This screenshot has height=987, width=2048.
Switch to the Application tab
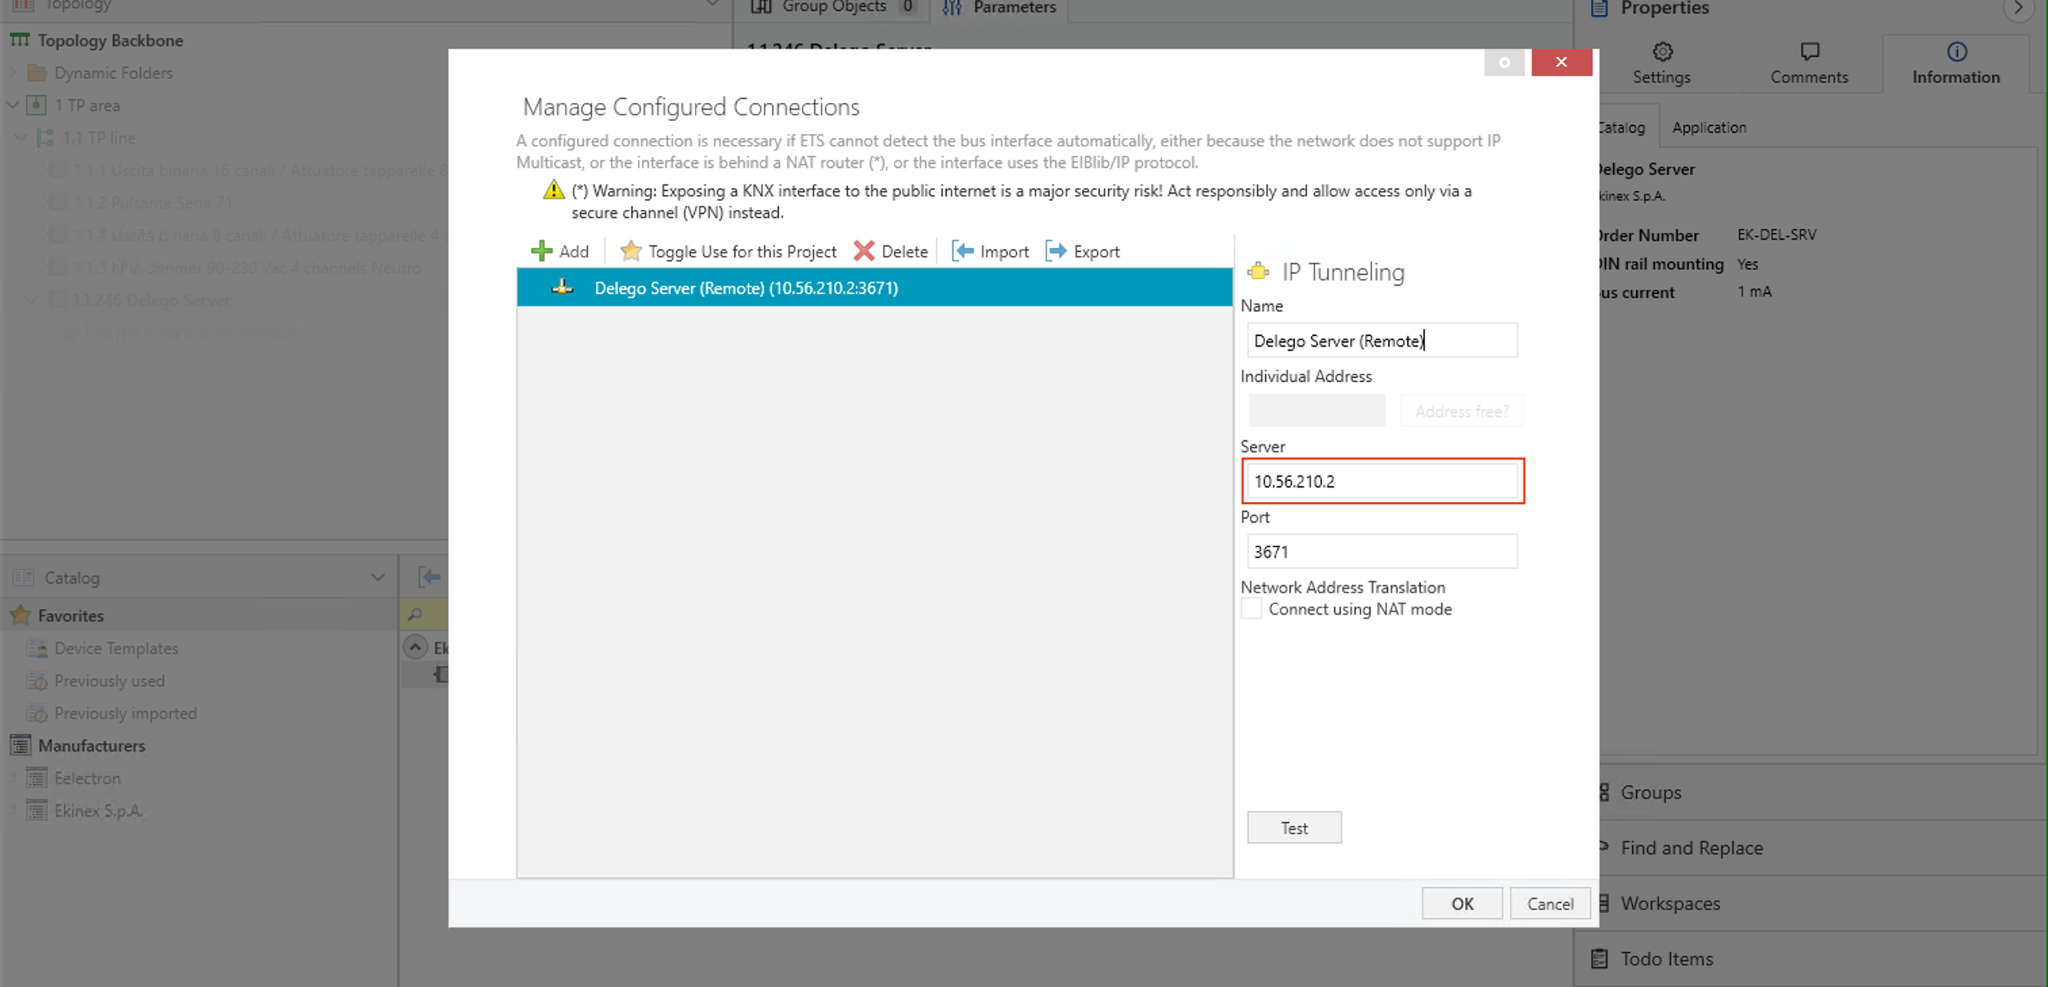coord(1709,127)
